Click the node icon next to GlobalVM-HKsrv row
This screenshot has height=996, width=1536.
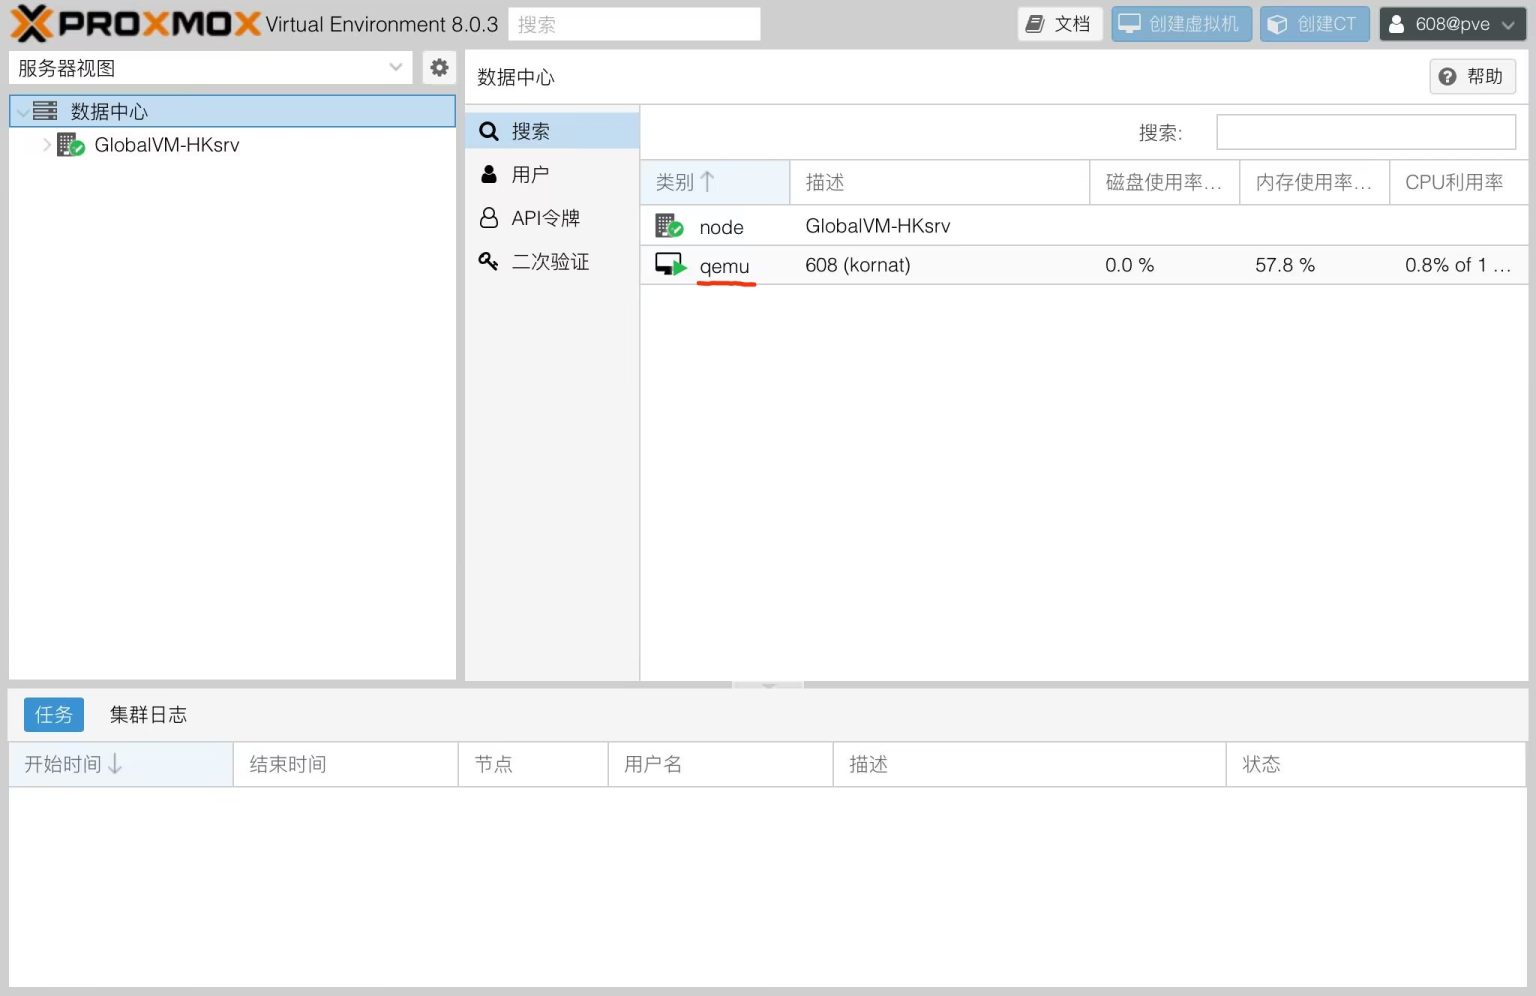(667, 225)
